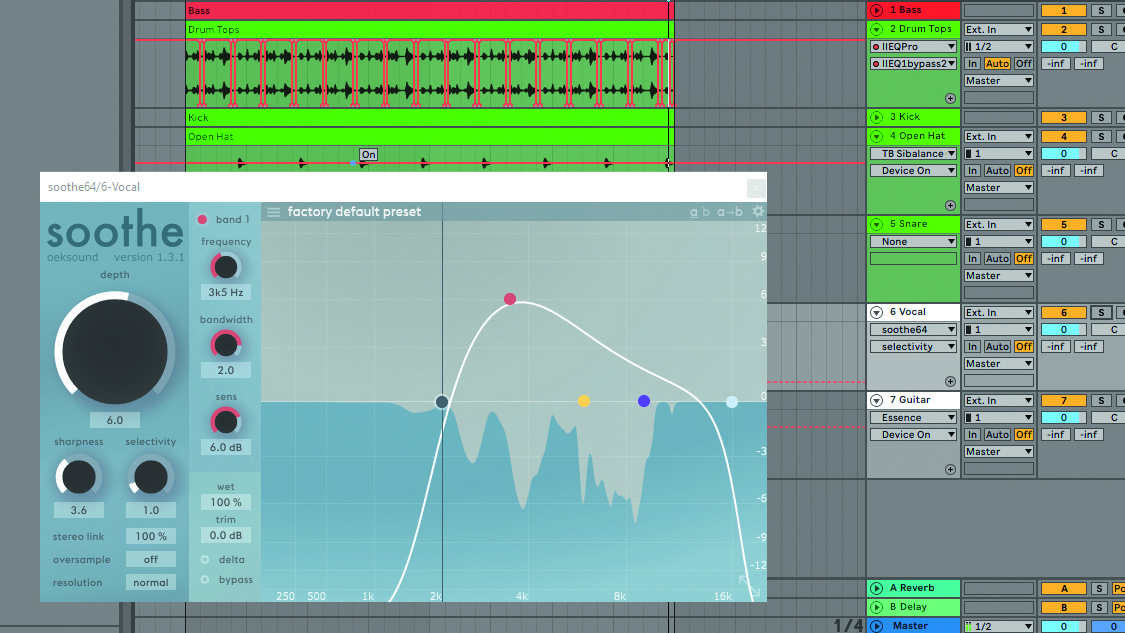Select the light blue high-cut band node

point(732,402)
